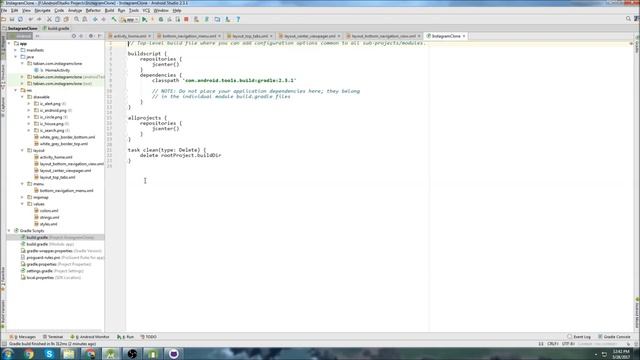This screenshot has width=640, height=360.
Task: Click the blue Help question mark icon
Action: pyautogui.click(x=238, y=19)
